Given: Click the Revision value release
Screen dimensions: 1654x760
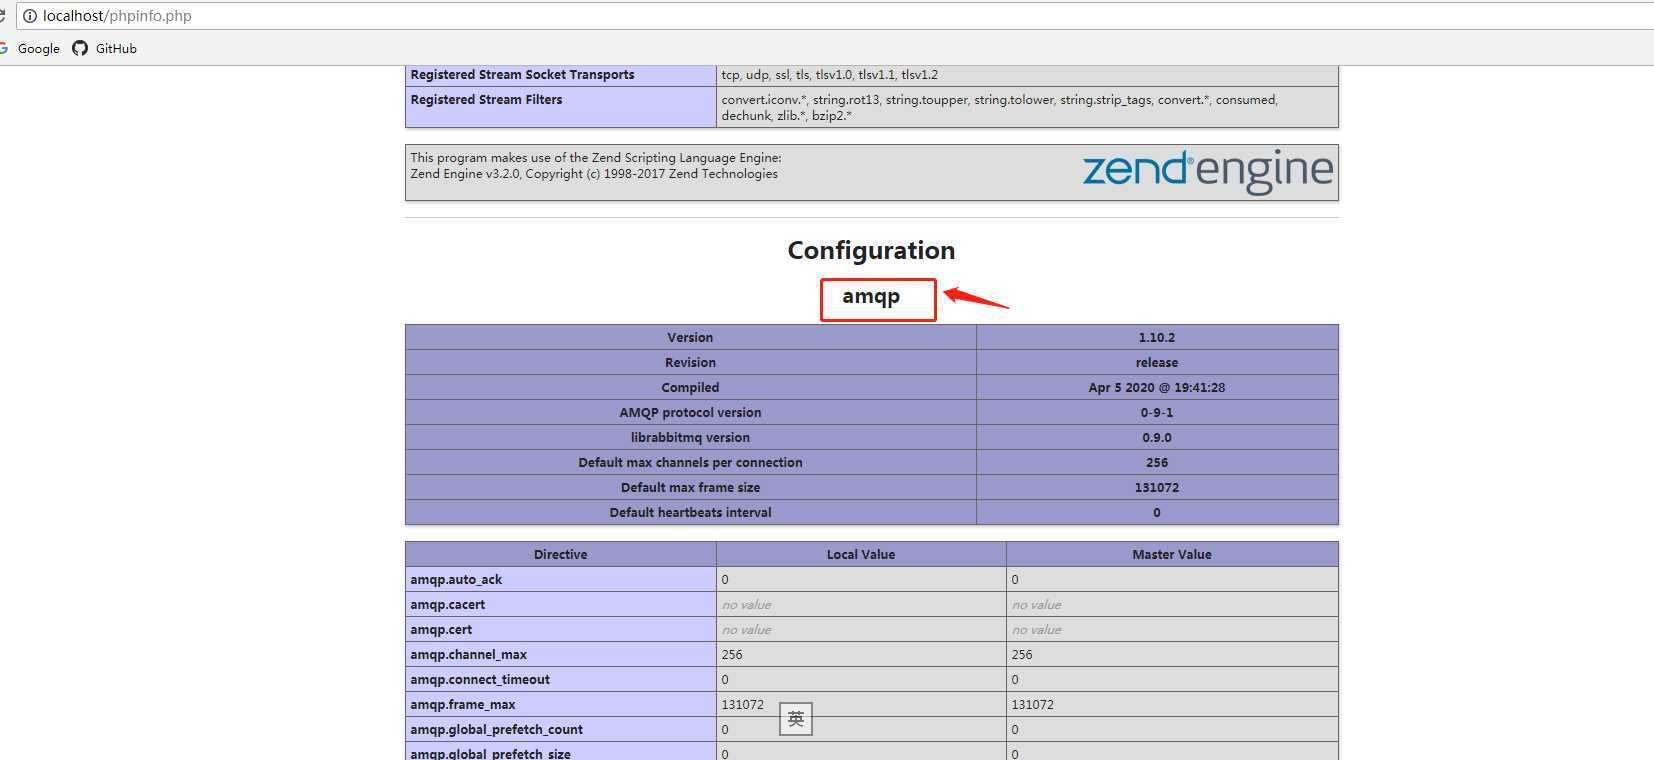Looking at the screenshot, I should pos(1157,362).
